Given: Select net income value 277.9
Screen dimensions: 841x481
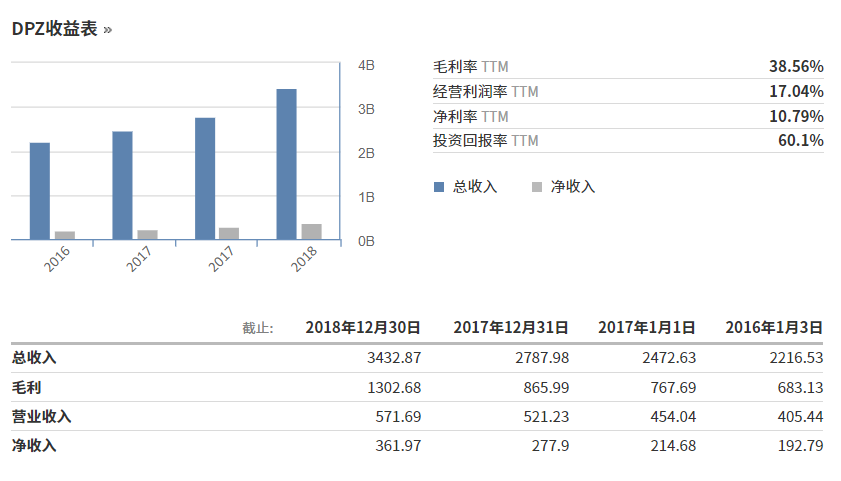Looking at the screenshot, I should [x=550, y=445].
